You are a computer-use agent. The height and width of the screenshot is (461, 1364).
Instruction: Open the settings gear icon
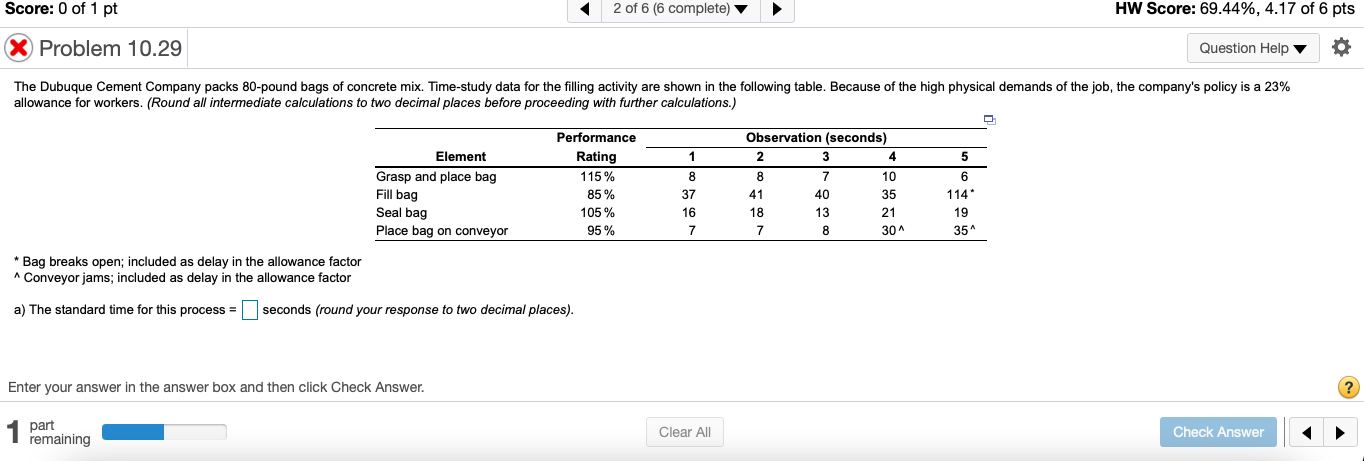click(x=1341, y=48)
